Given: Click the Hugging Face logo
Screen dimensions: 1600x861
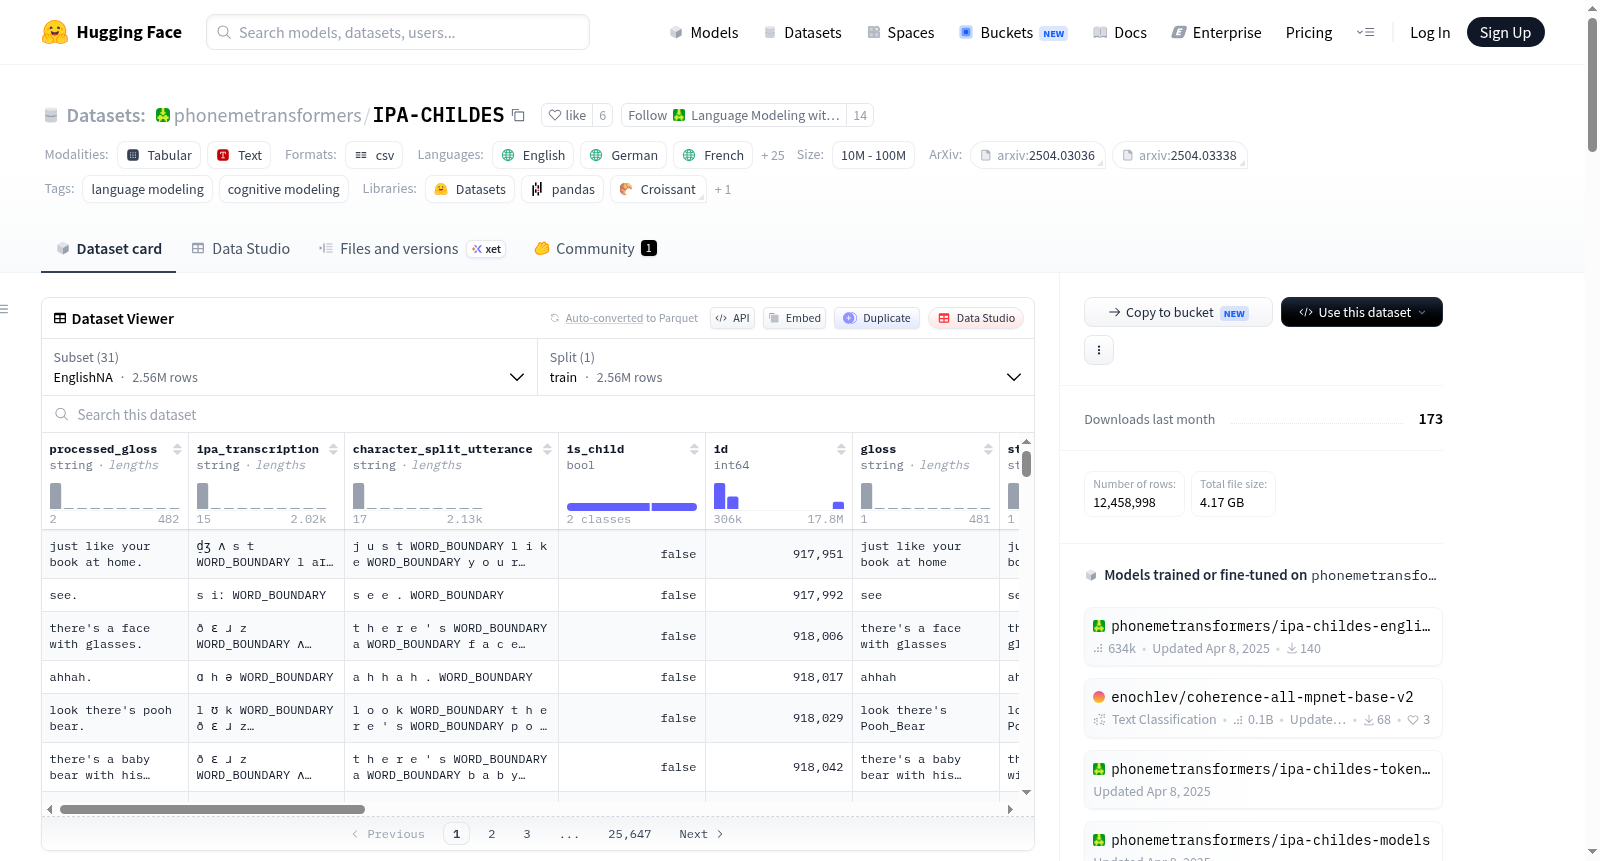Looking at the screenshot, I should coord(112,32).
